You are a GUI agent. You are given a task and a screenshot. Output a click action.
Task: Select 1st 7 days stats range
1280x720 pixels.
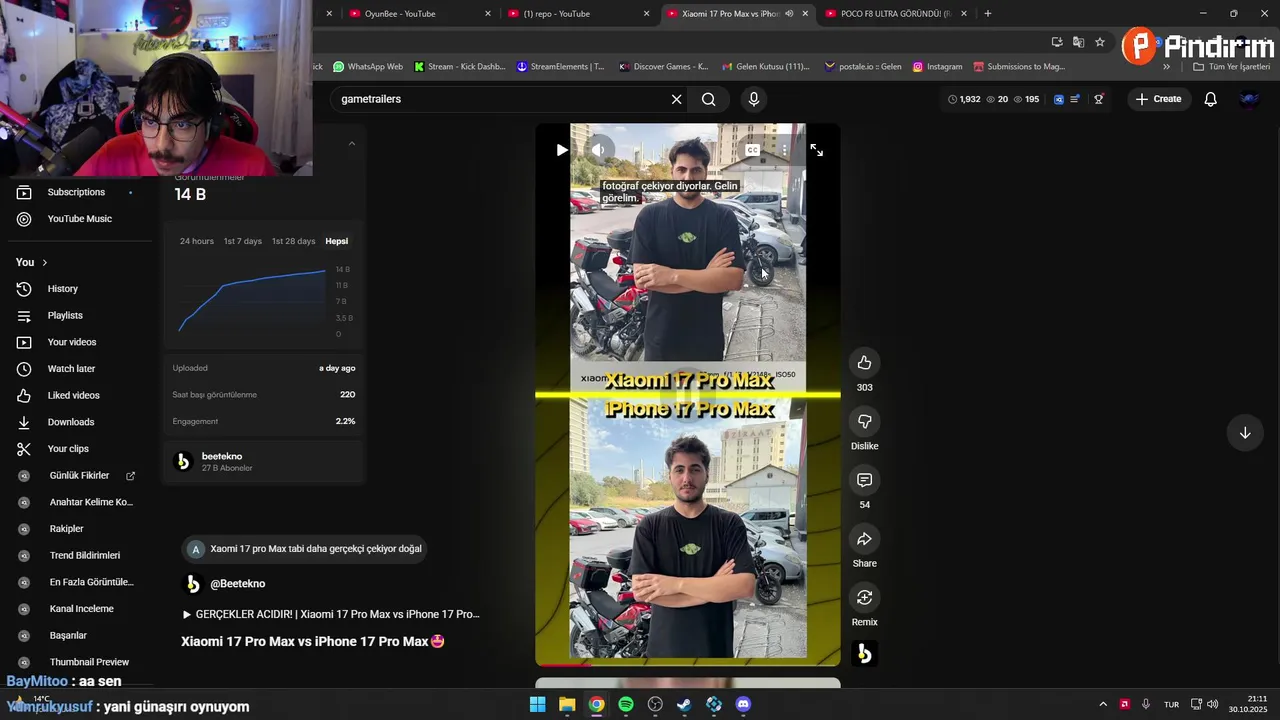click(x=242, y=241)
